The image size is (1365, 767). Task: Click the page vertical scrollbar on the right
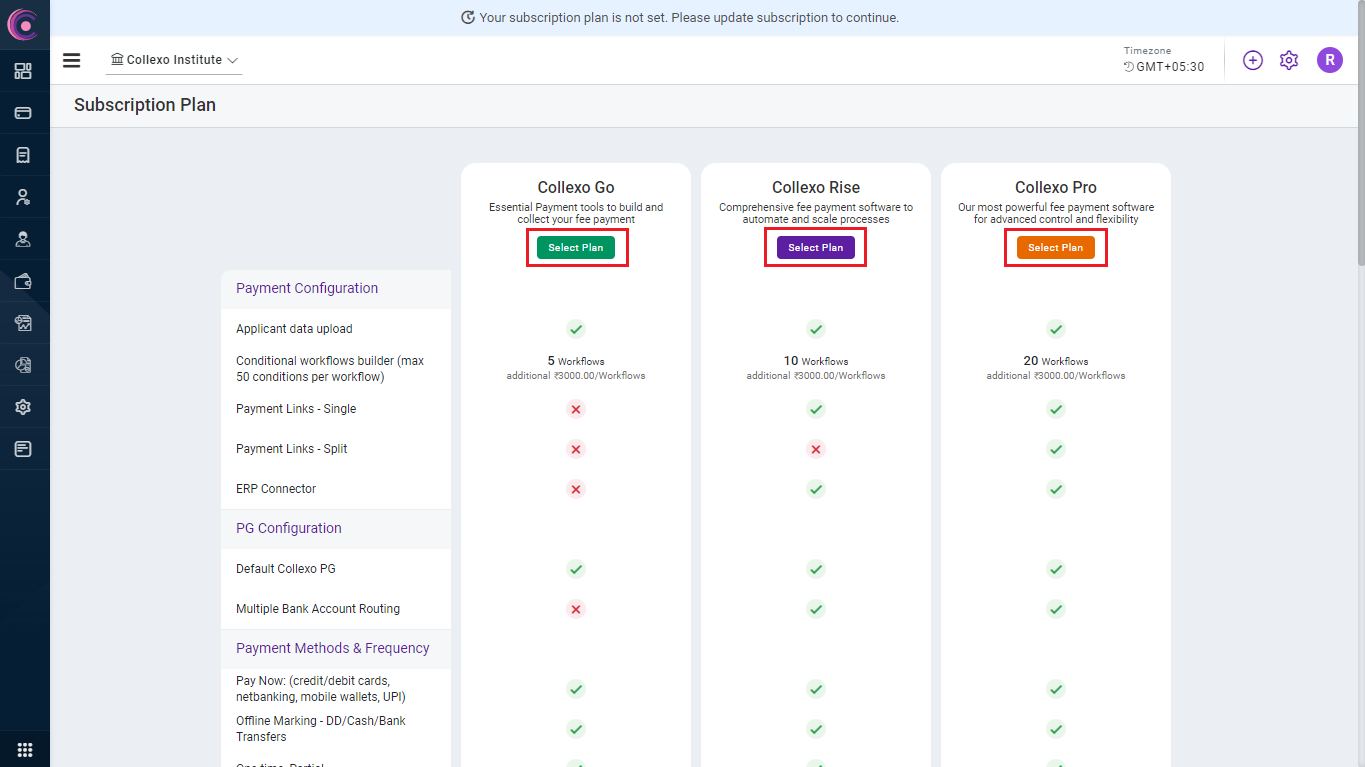click(1359, 200)
